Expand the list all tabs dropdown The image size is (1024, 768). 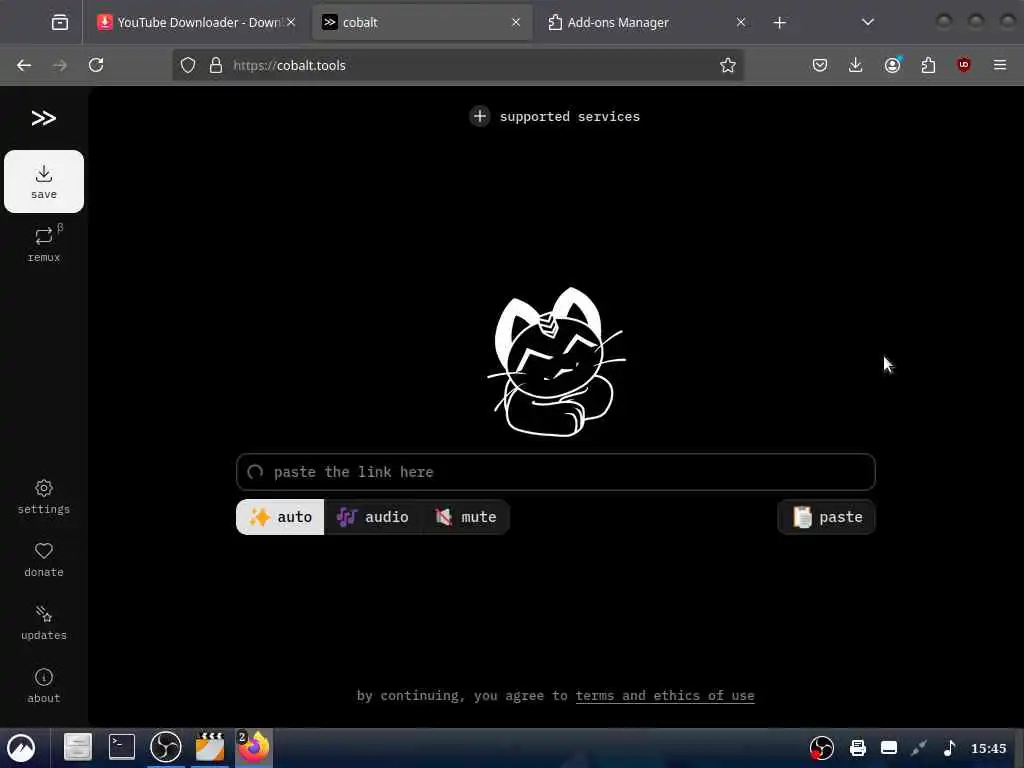point(867,22)
